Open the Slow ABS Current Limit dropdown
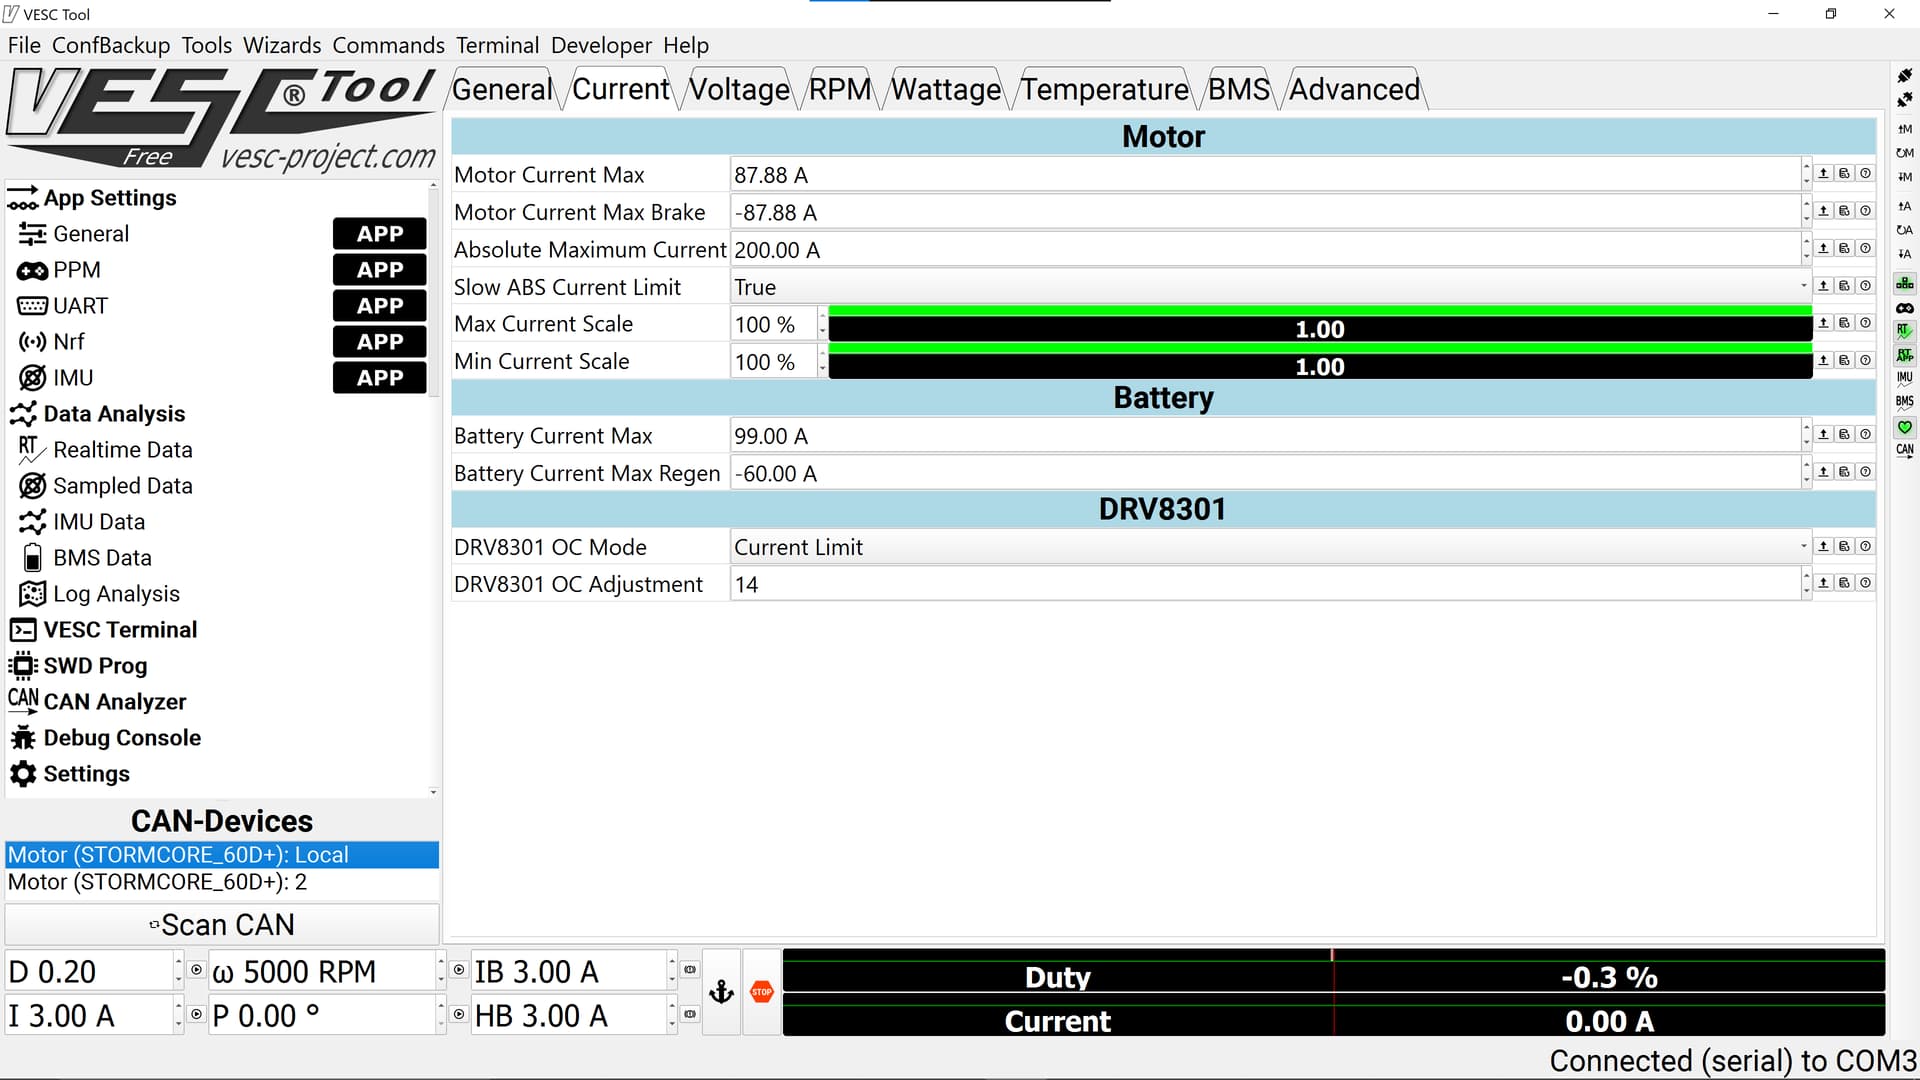The image size is (1920, 1080). 1268,287
